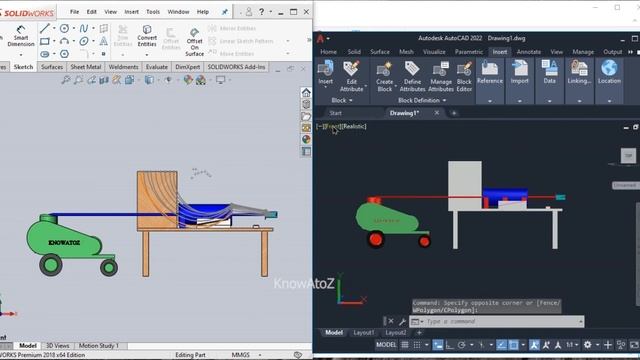Screen dimensions: 640x360
Task: Toggle MODEL space button in status bar
Action: click(x=386, y=345)
